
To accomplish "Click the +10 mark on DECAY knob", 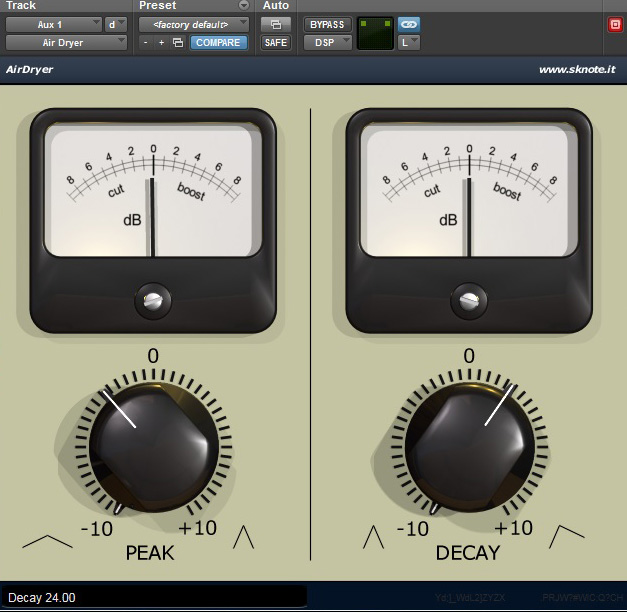I will [513, 528].
